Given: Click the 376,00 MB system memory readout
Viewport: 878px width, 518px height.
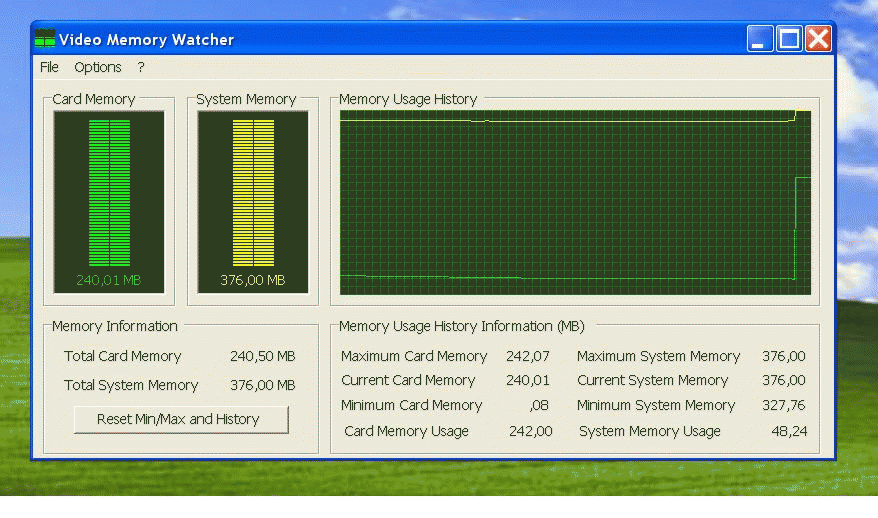Looking at the screenshot, I should (253, 280).
